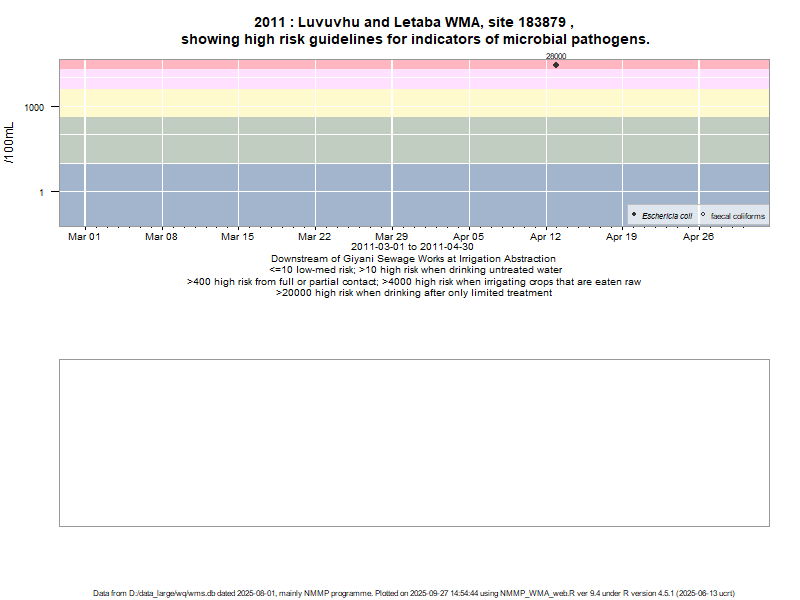
Task: Select the 28000 value label above the point
Action: point(556,57)
